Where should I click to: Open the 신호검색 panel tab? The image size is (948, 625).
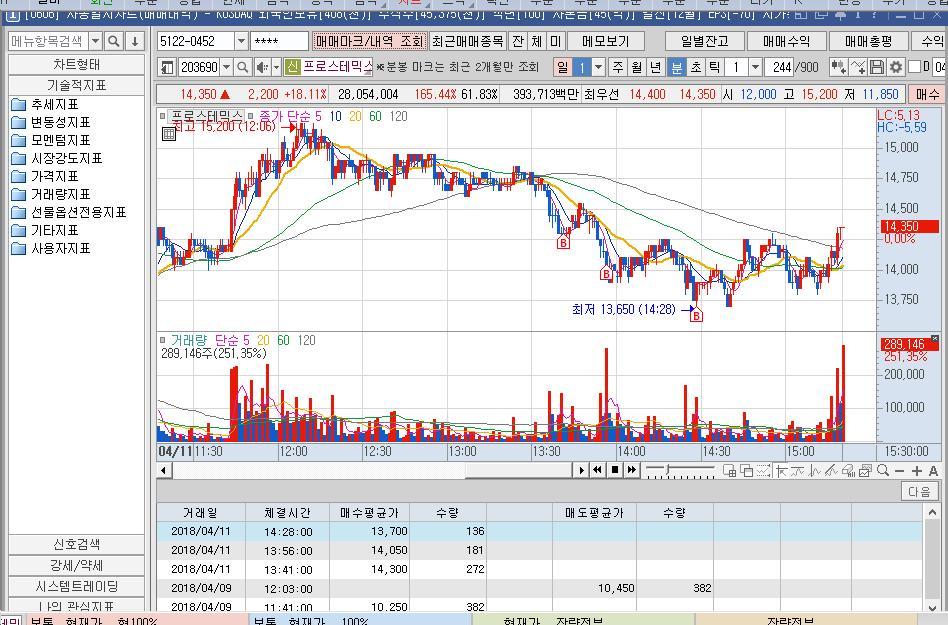[76, 544]
